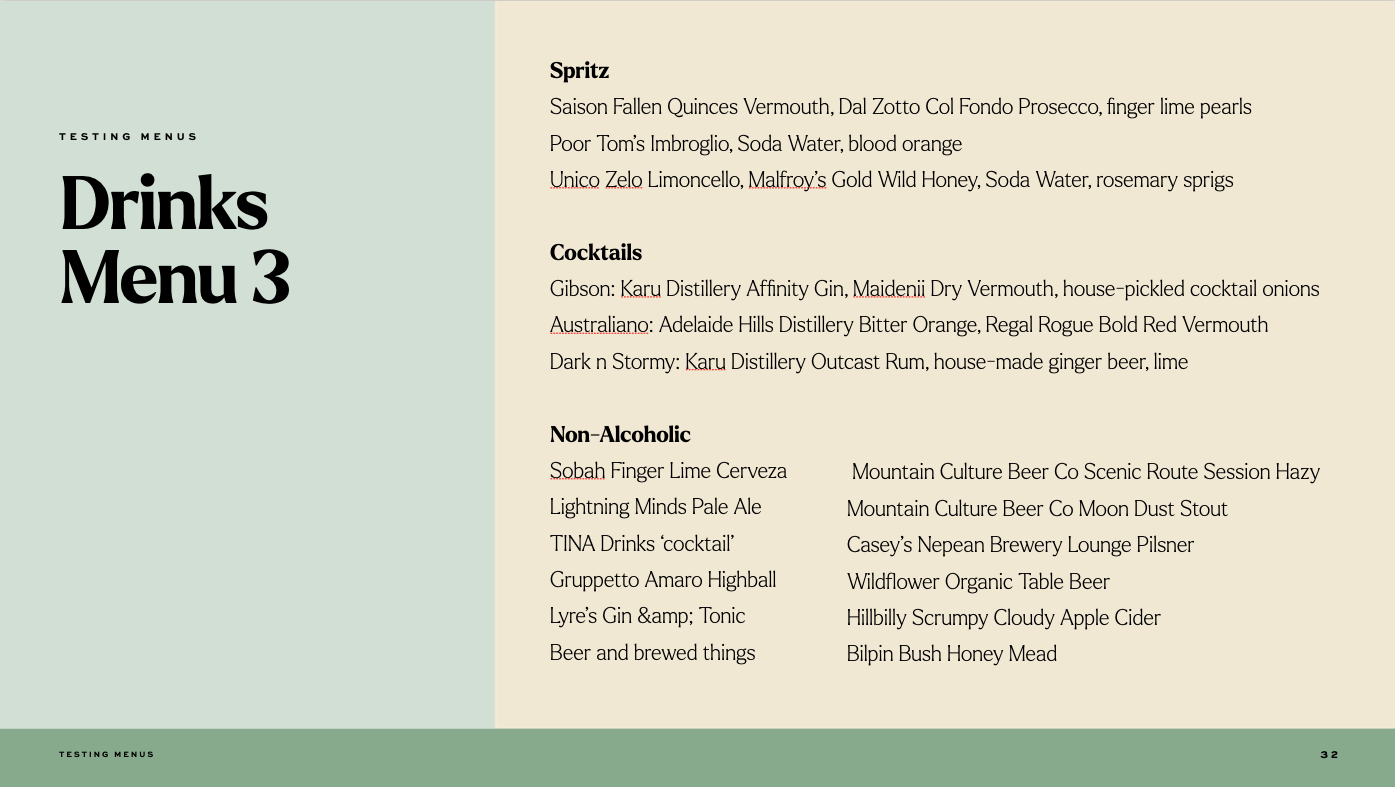Click the Poor Tom's Imbroglio line

[x=756, y=144]
